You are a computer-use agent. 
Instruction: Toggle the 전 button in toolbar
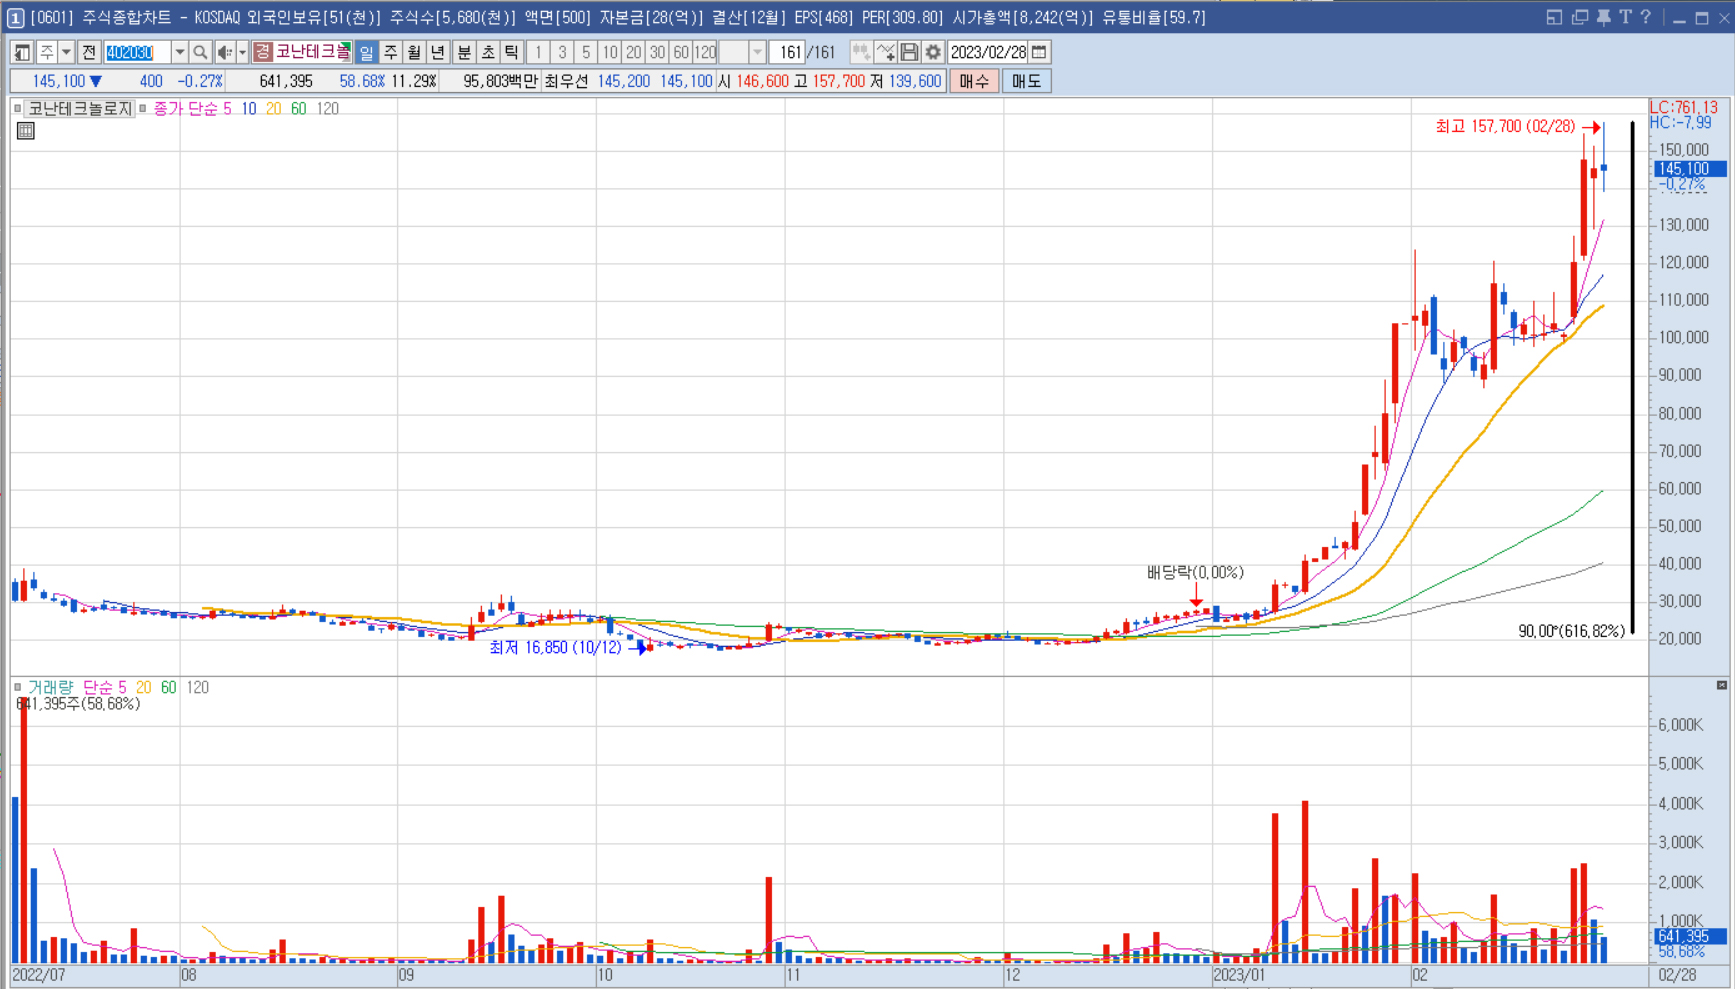coord(89,52)
